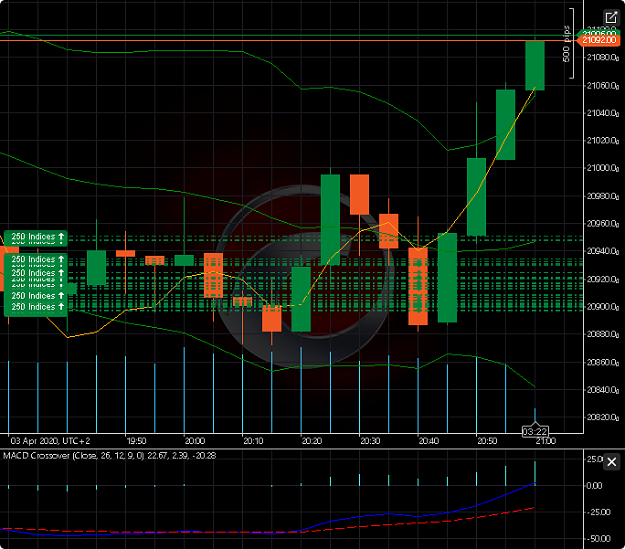This screenshot has width=625, height=549.
Task: Click the 20880.0 price axis label
Action: pos(603,334)
